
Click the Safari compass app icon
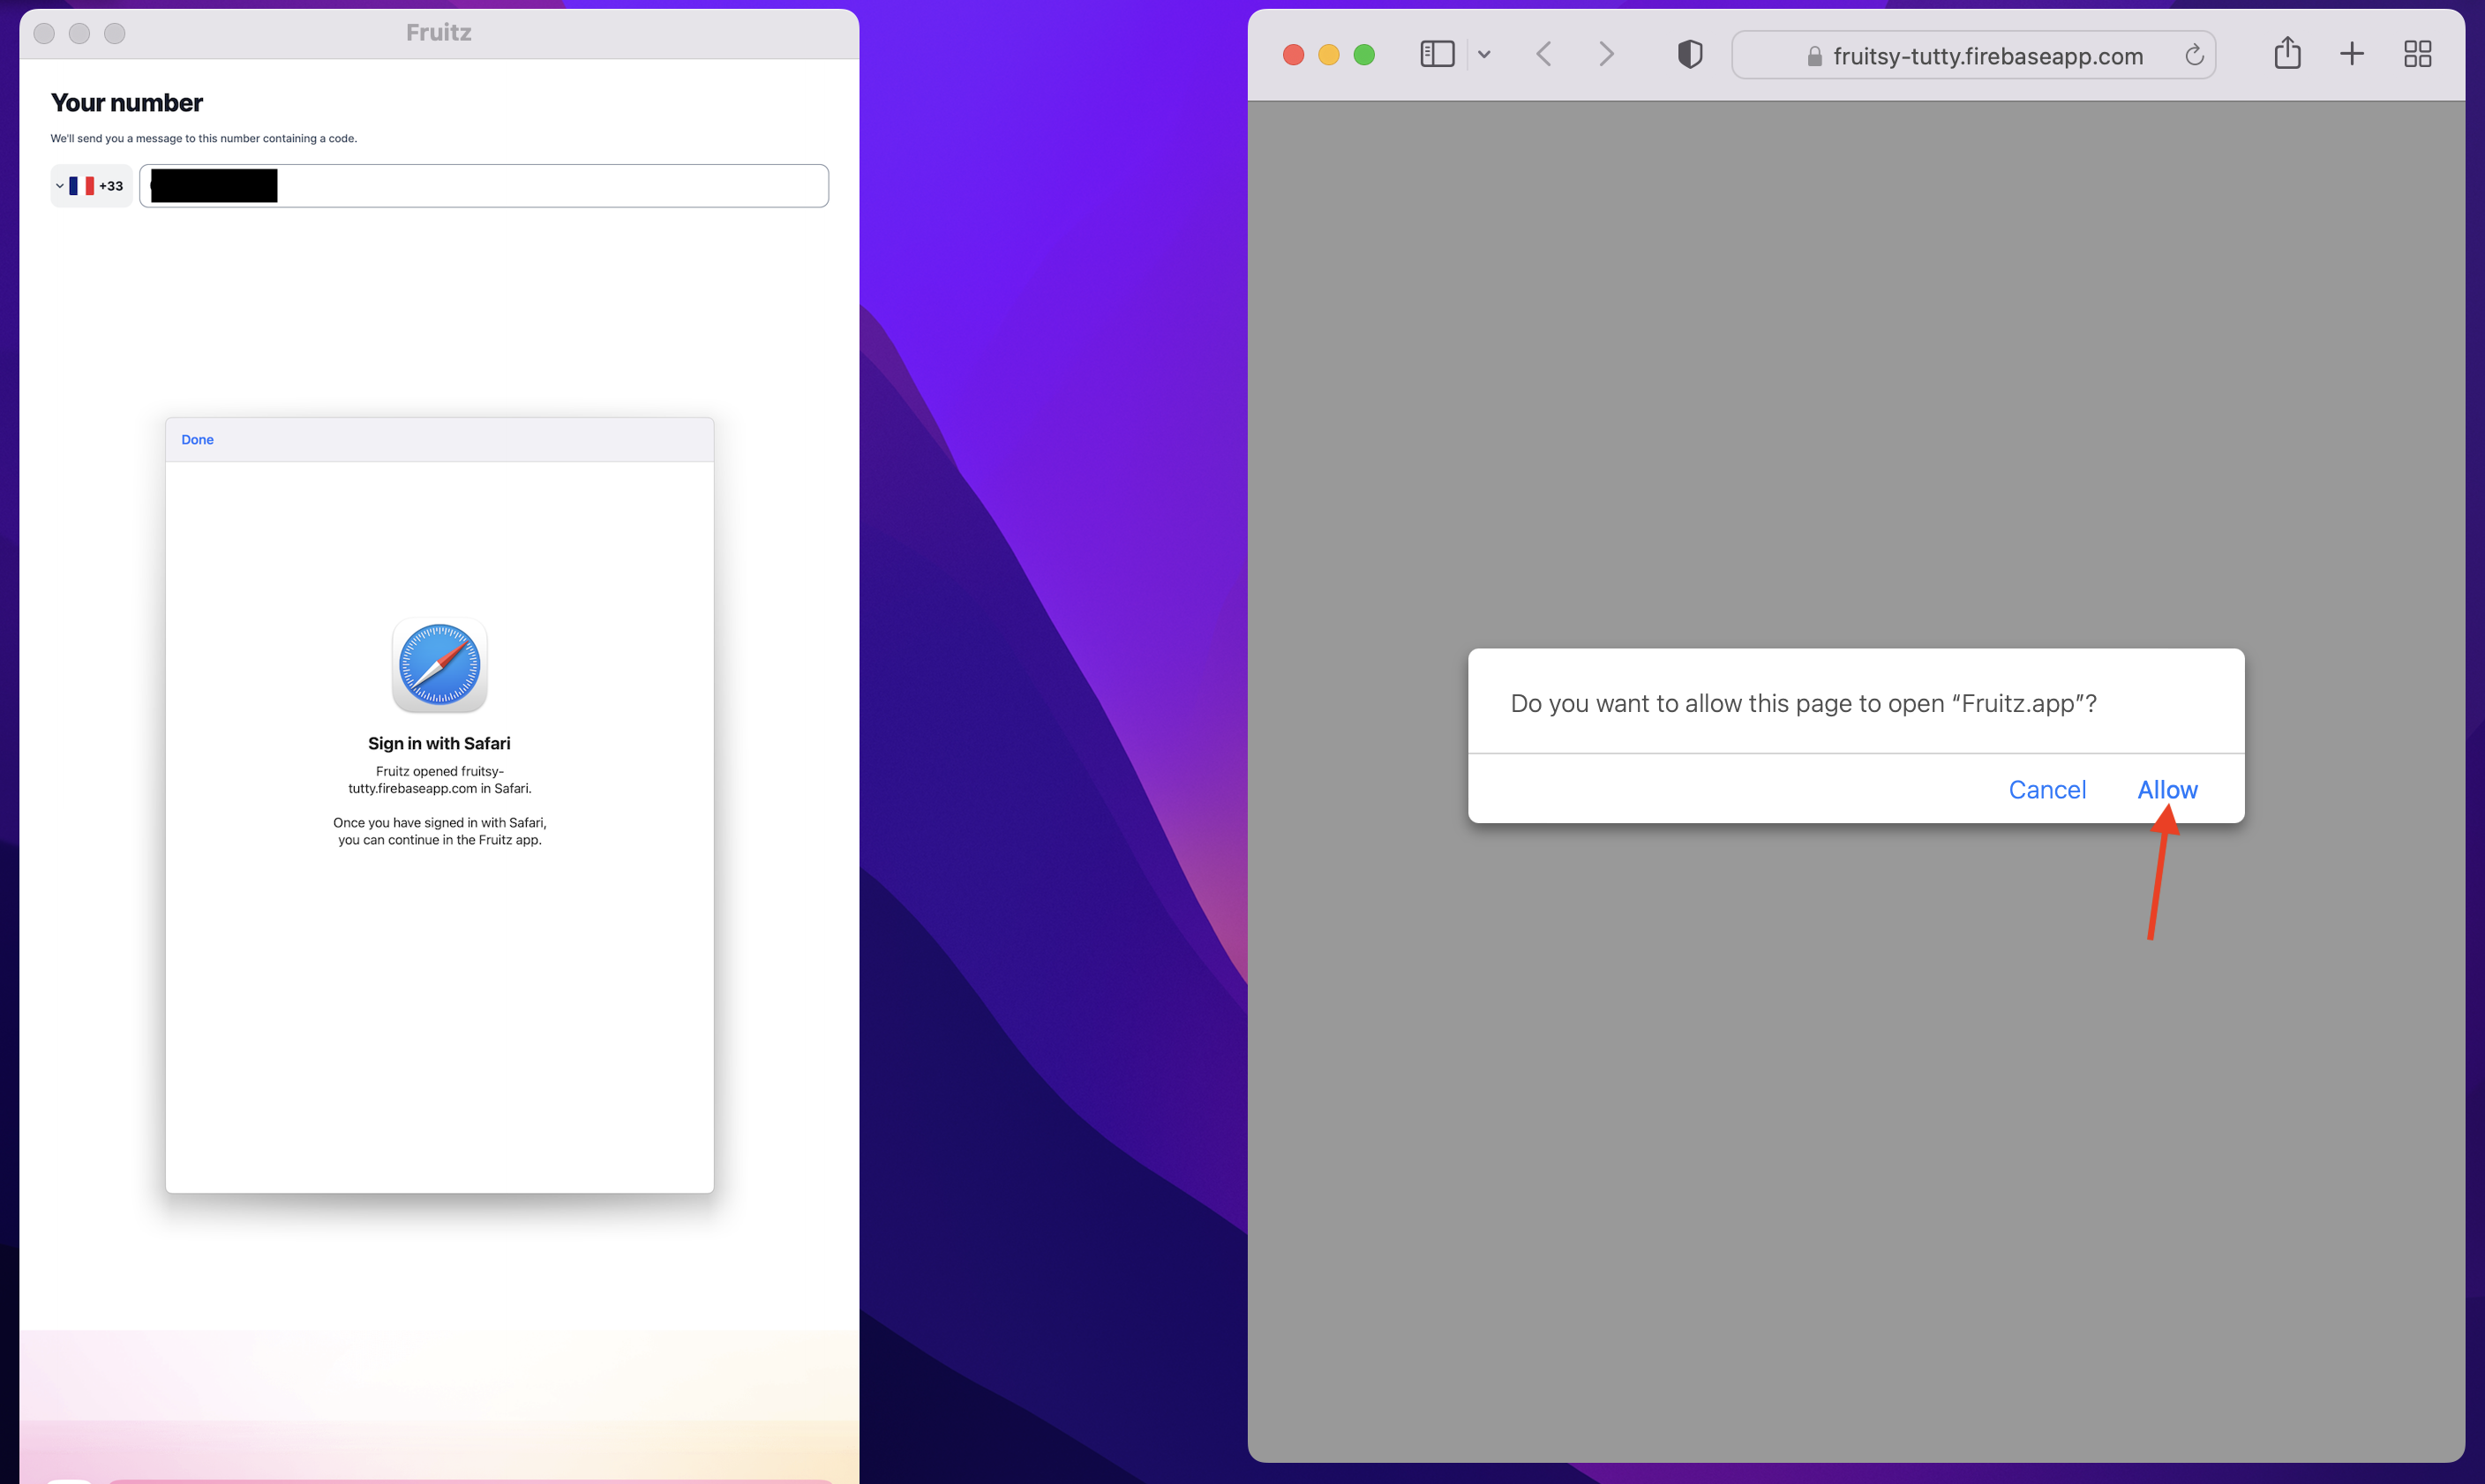pos(439,665)
